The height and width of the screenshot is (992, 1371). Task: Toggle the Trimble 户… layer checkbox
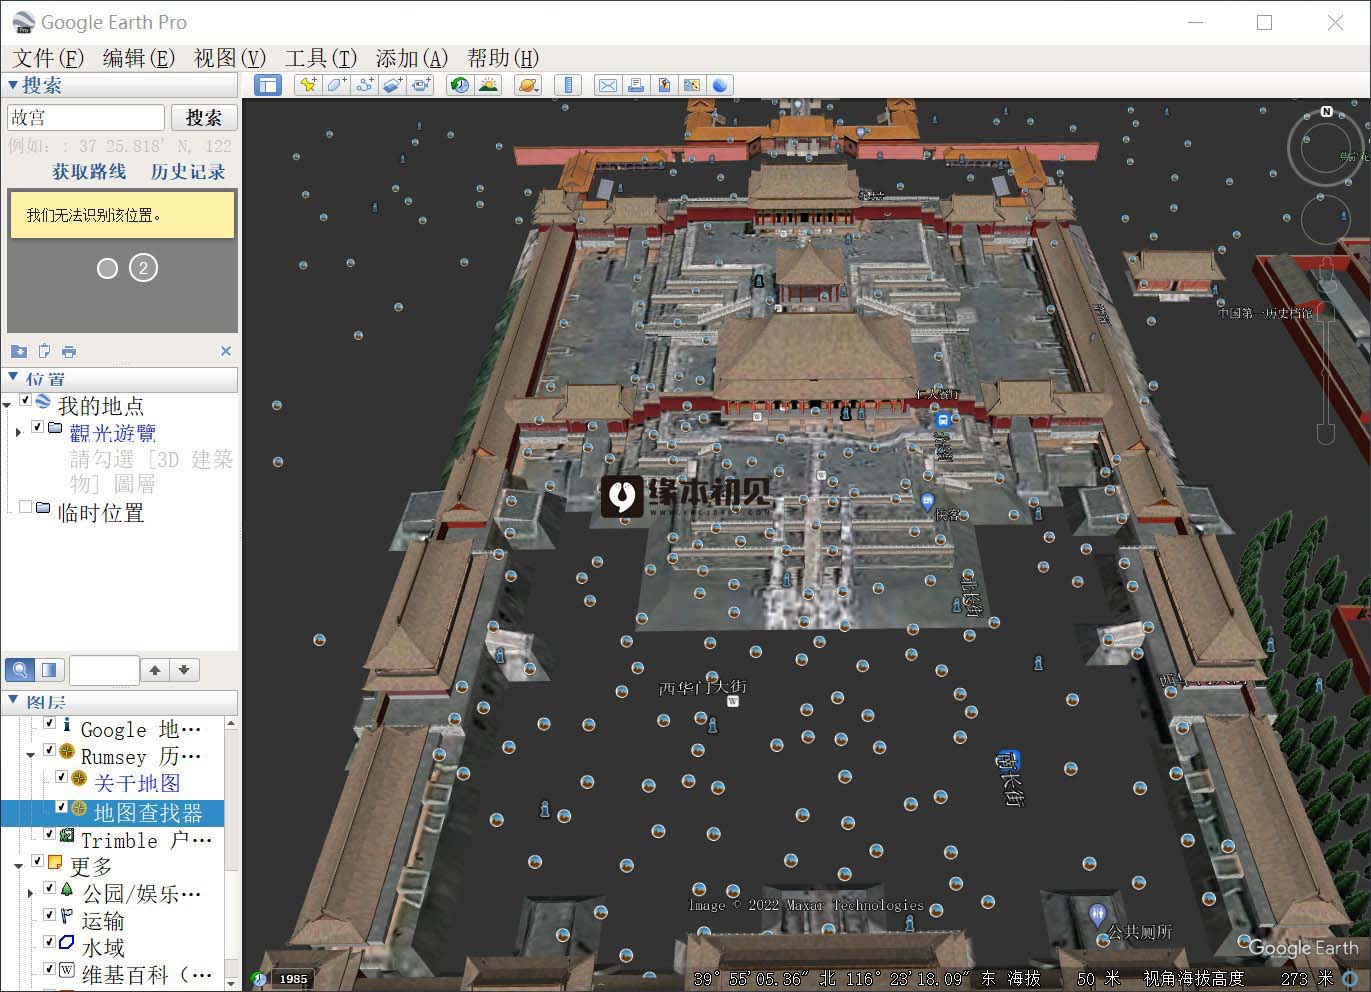49,834
